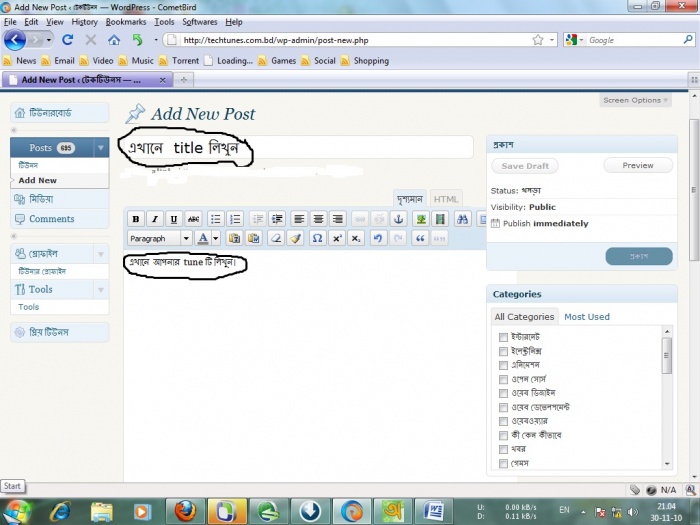Viewport: 700px width, 525px height.
Task: Check the third category checkbox
Action: 503,365
